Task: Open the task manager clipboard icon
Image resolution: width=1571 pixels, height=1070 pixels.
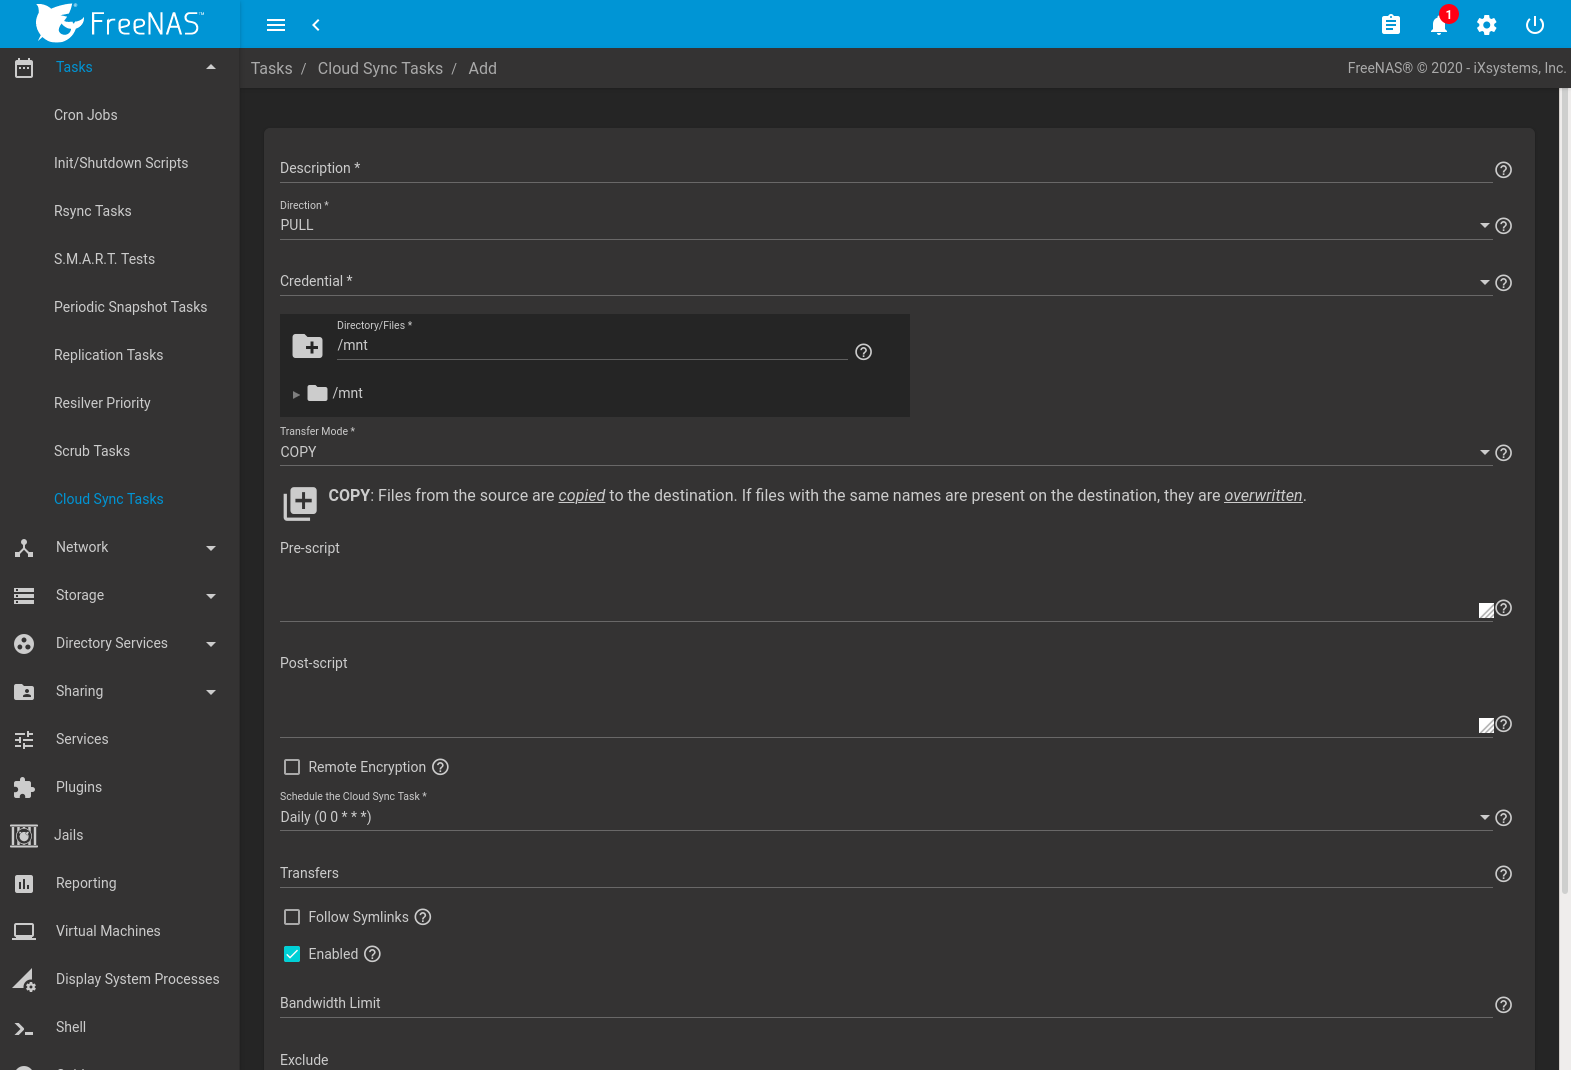Action: point(1390,25)
